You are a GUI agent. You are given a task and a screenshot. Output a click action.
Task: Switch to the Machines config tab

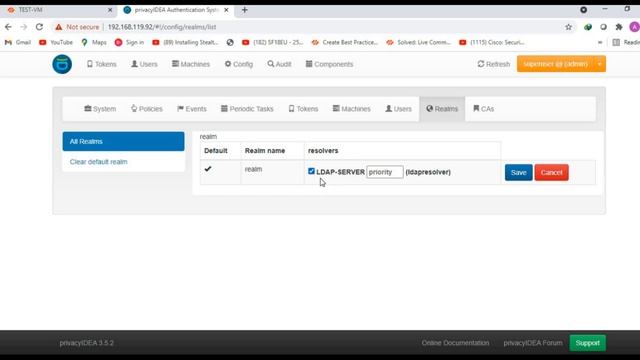pos(351,109)
